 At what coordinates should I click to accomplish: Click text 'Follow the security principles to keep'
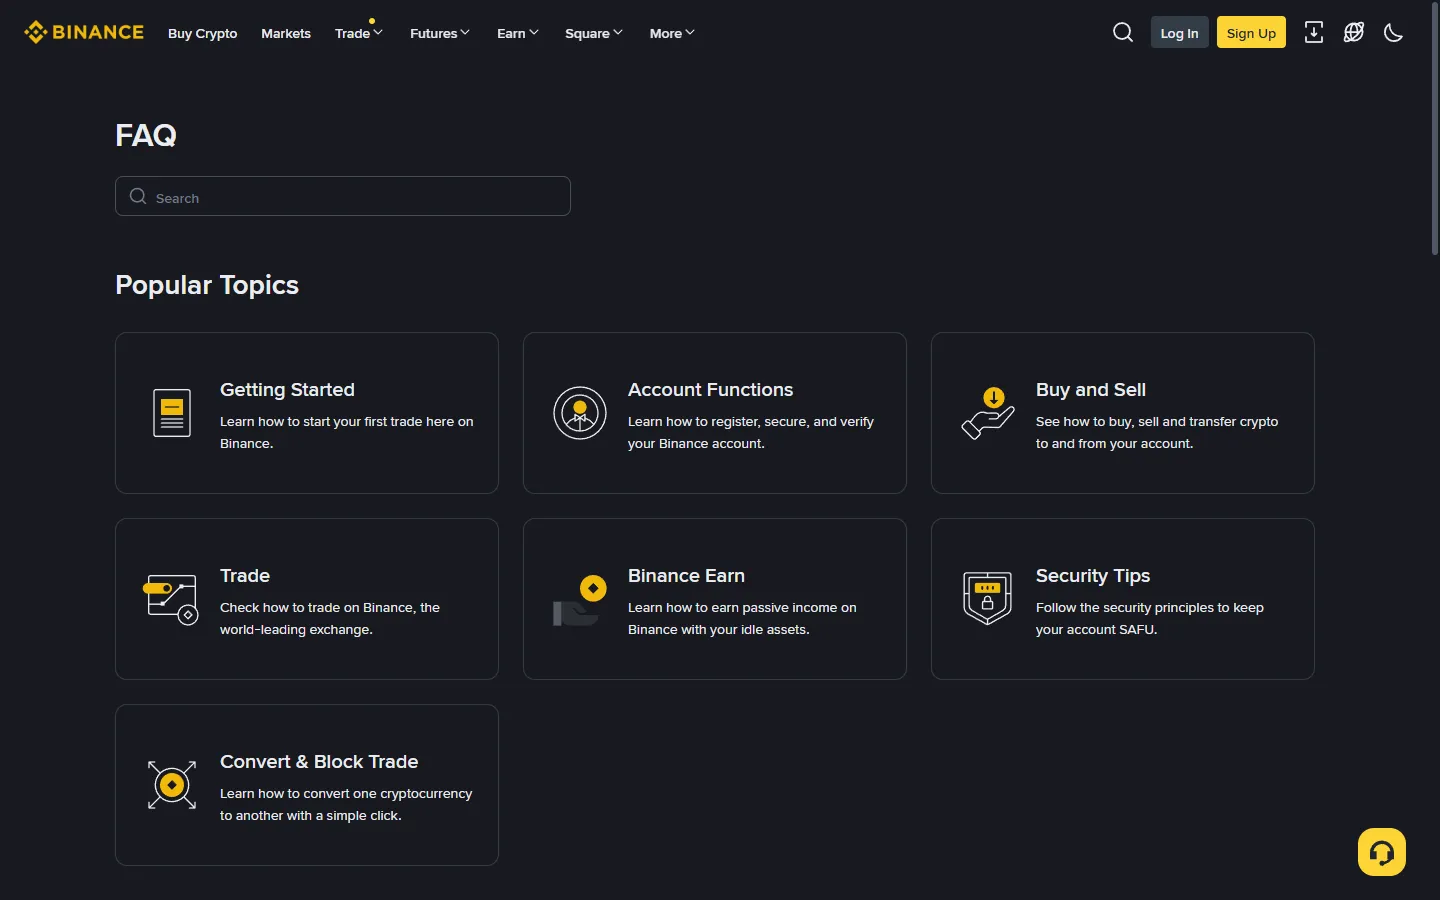1150,608
